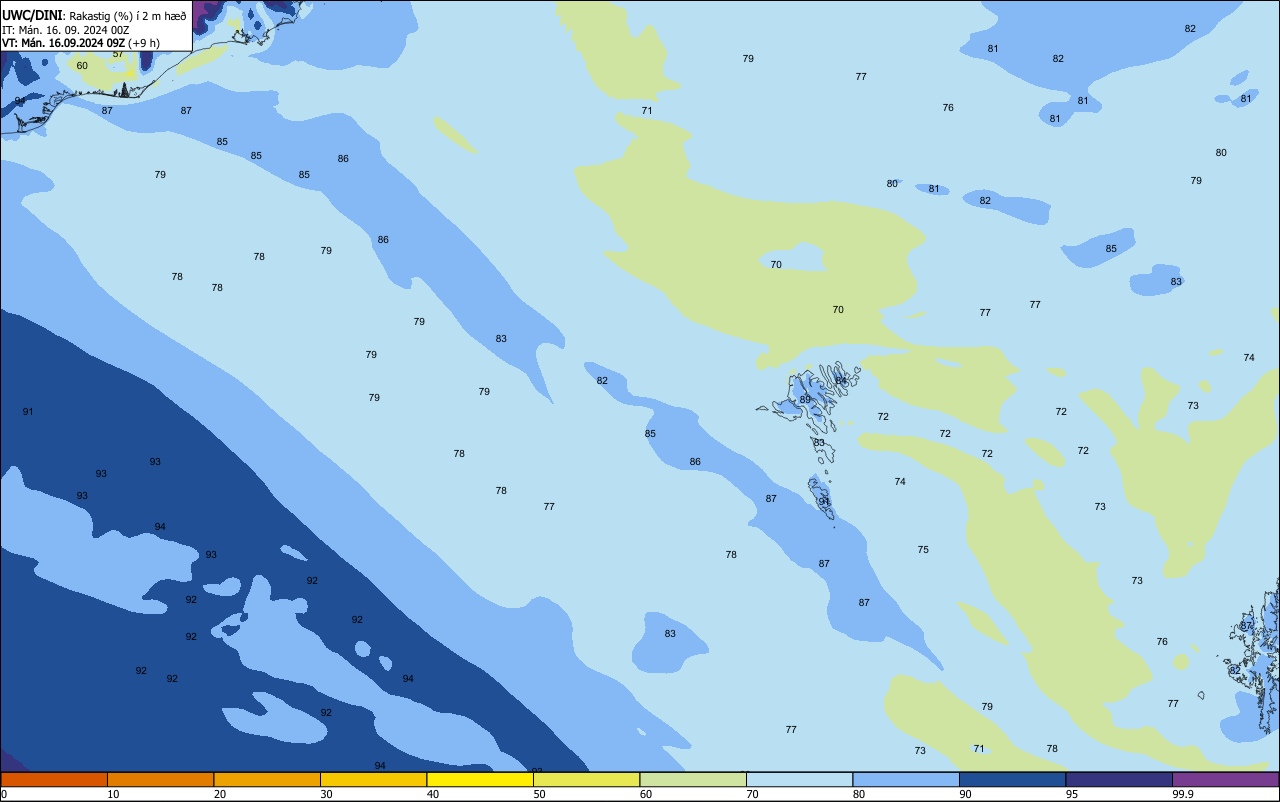Click the legend tick label 70
The width and height of the screenshot is (1280, 802).
tap(752, 794)
